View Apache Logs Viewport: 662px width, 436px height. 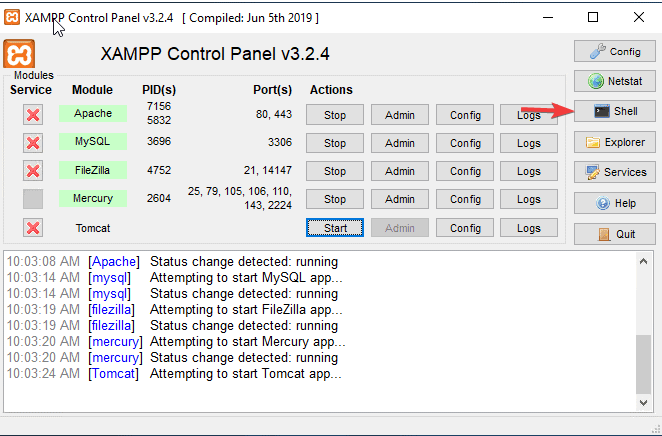pyautogui.click(x=529, y=115)
